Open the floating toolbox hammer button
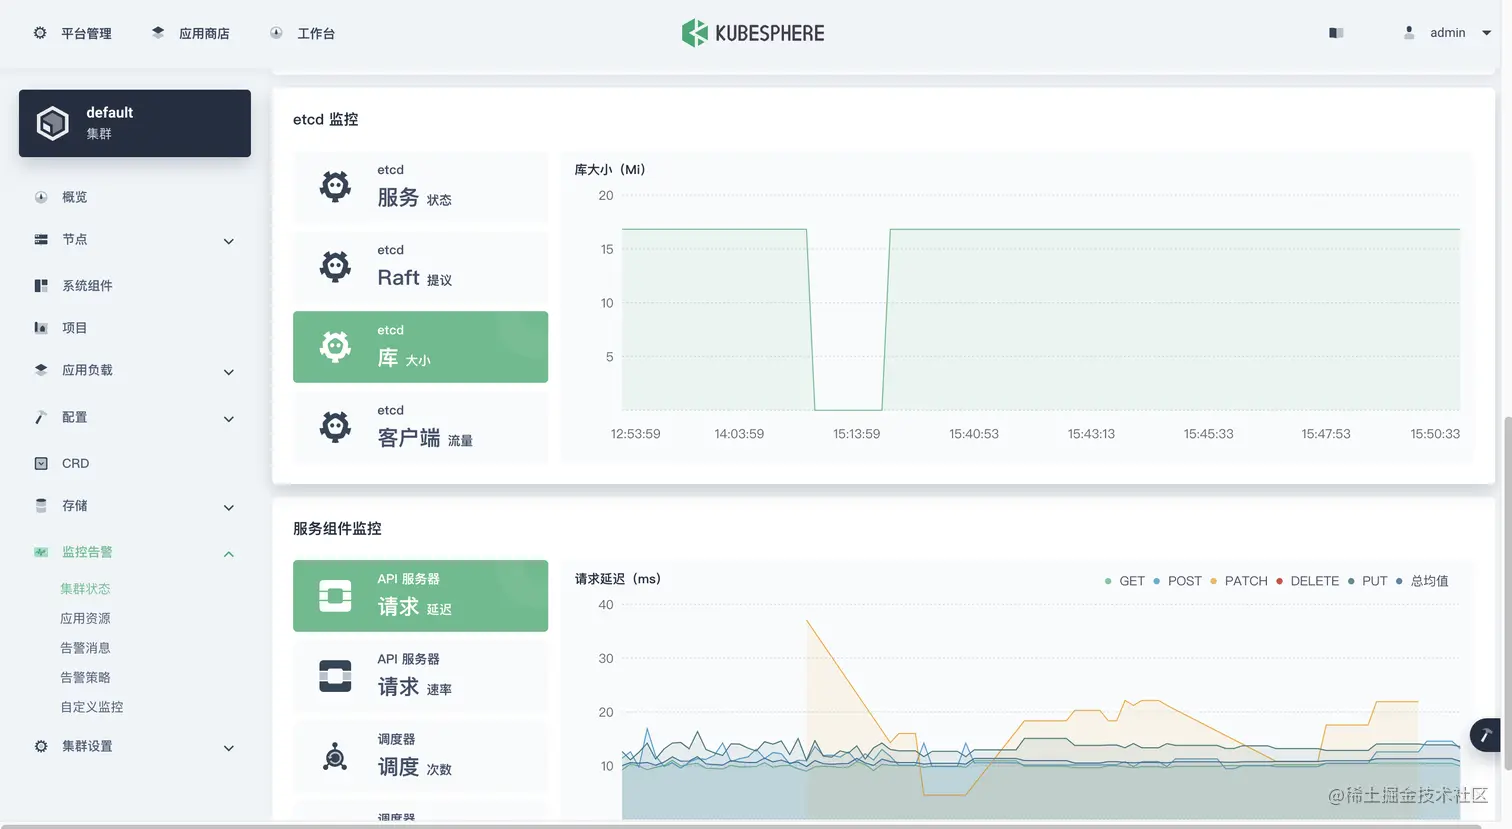The width and height of the screenshot is (1512, 829). 1486,735
